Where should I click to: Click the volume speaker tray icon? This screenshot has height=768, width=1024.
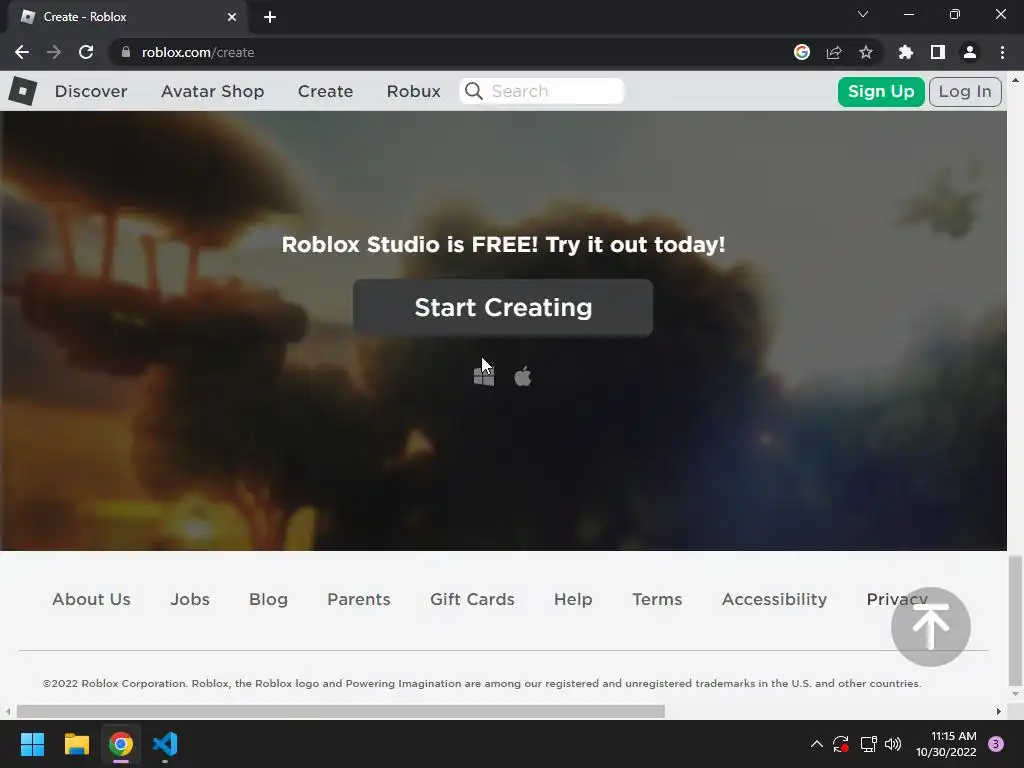893,744
